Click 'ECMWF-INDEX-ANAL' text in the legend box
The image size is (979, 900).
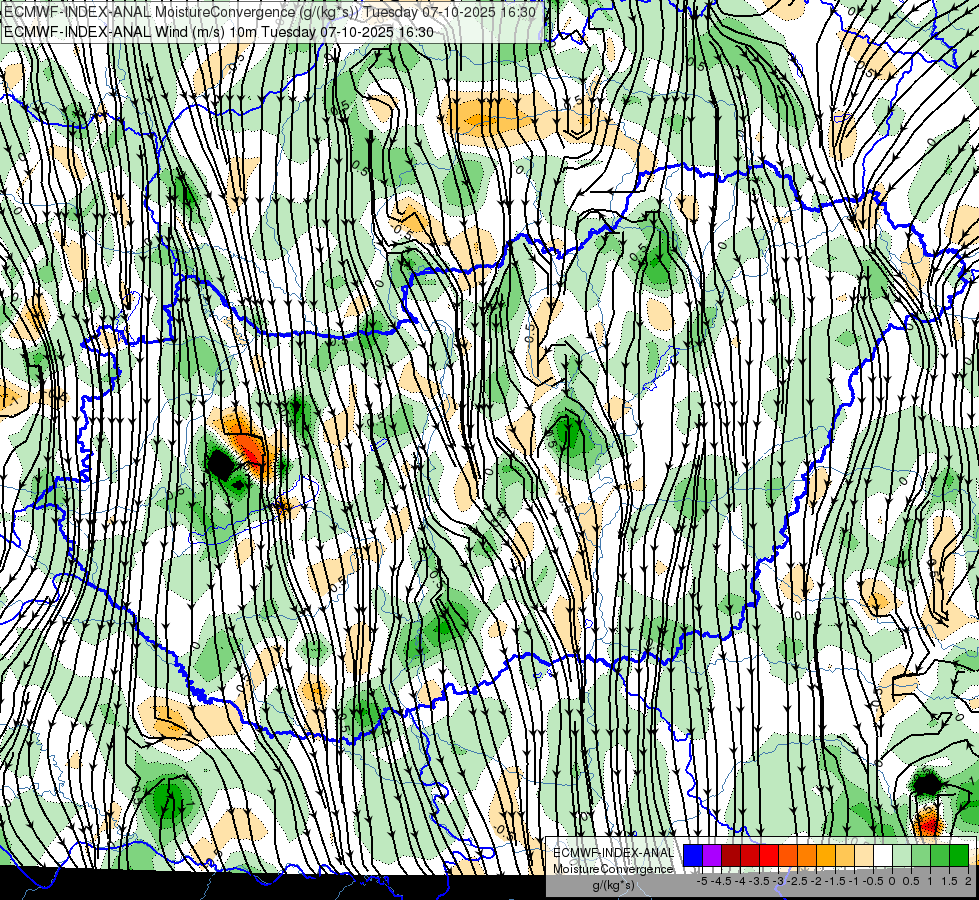coord(613,853)
